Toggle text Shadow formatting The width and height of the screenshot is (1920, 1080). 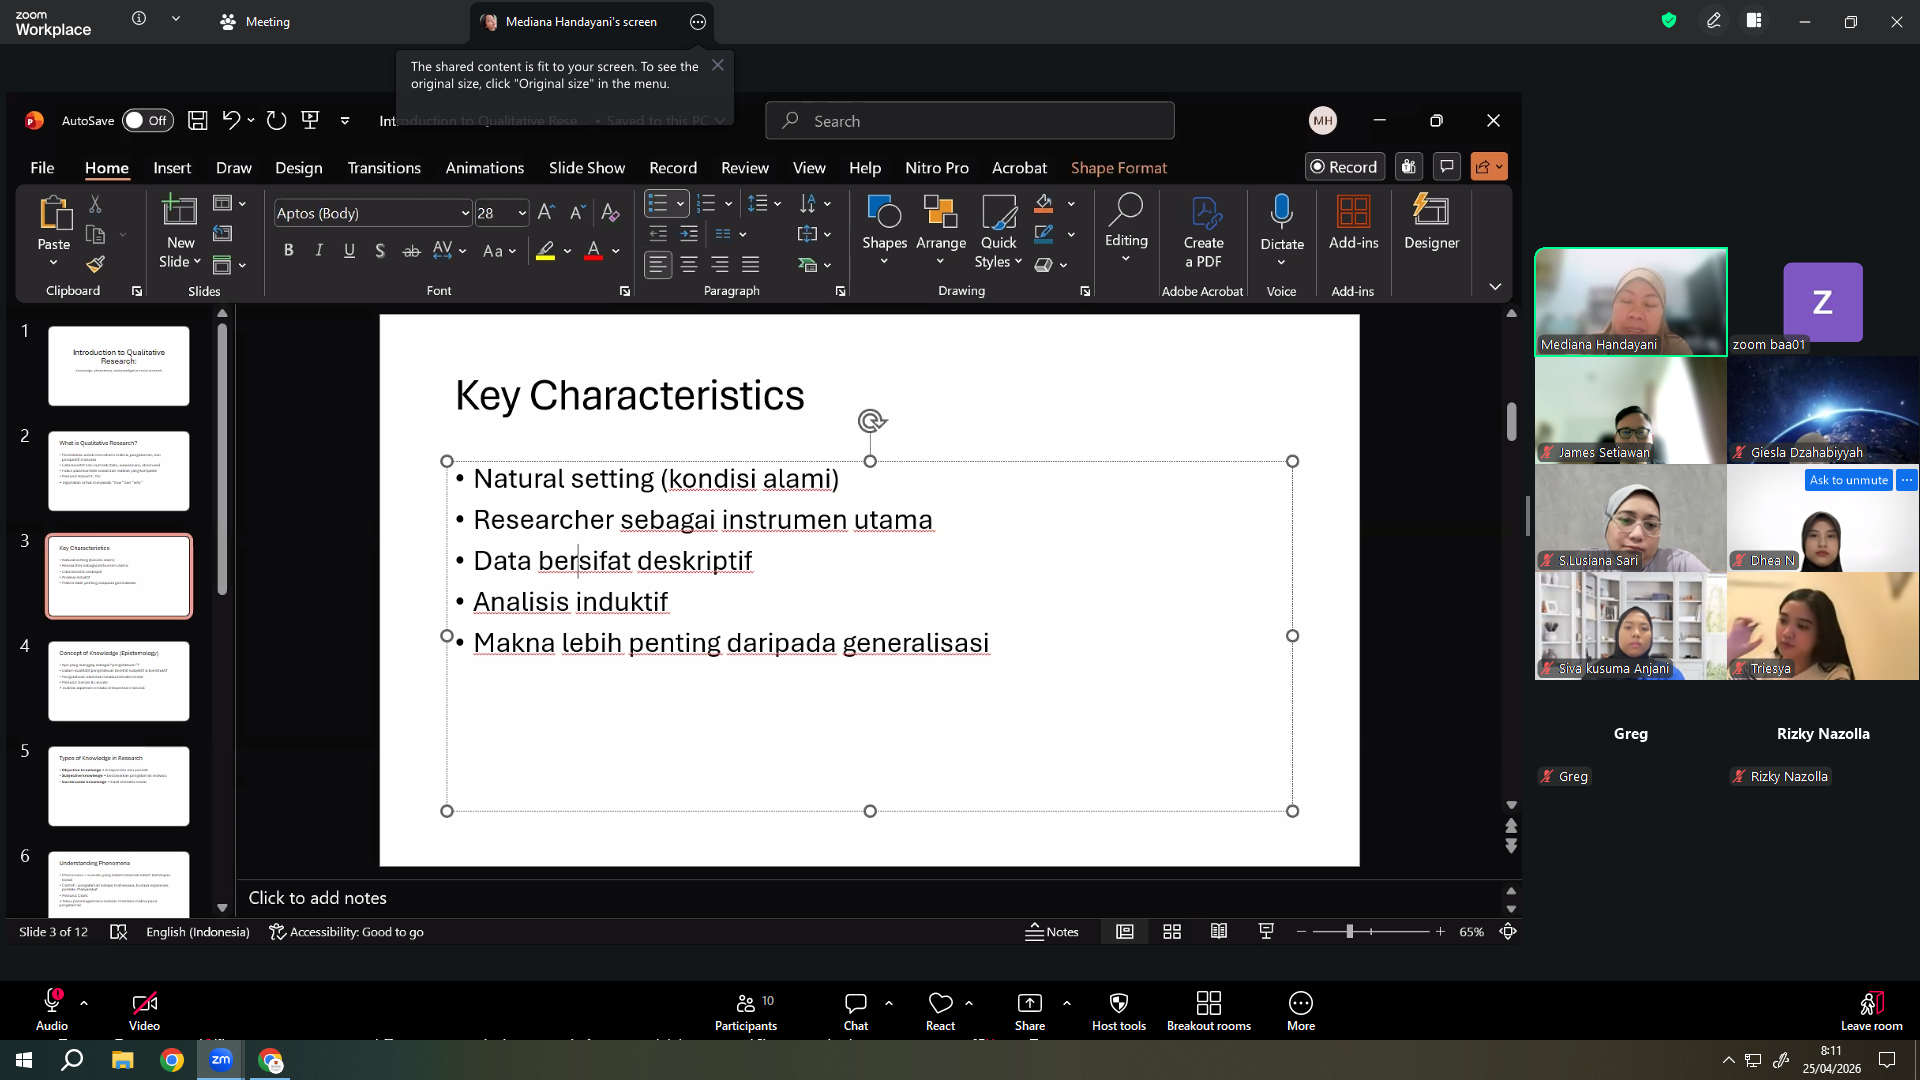(x=380, y=251)
